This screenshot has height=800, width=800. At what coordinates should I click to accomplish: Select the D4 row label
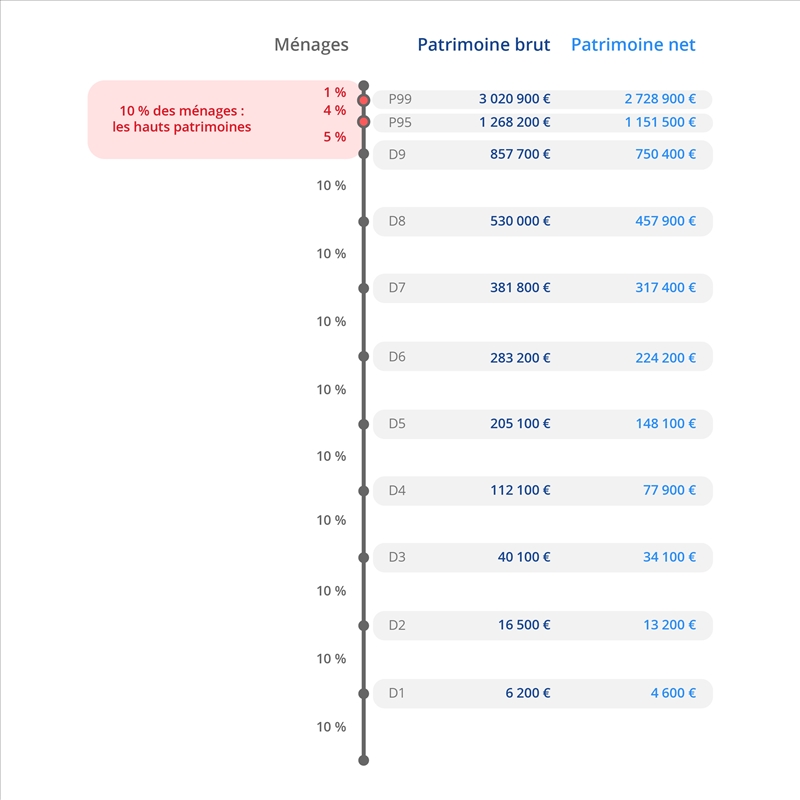pyautogui.click(x=397, y=490)
